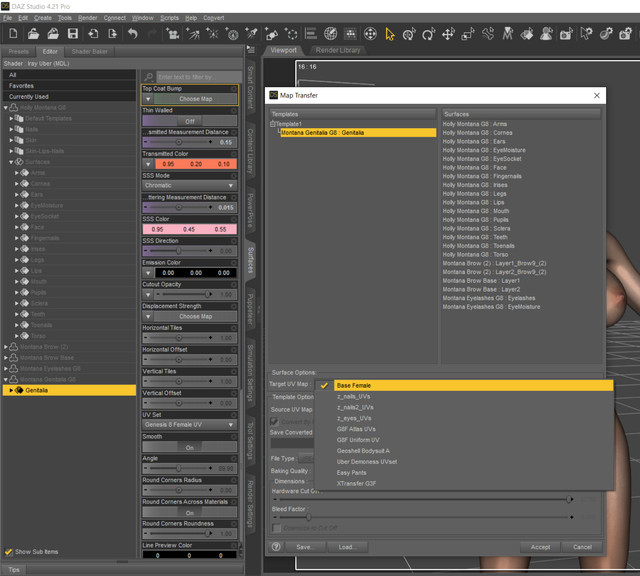Click the Export icon in the toolbar

click(112, 34)
